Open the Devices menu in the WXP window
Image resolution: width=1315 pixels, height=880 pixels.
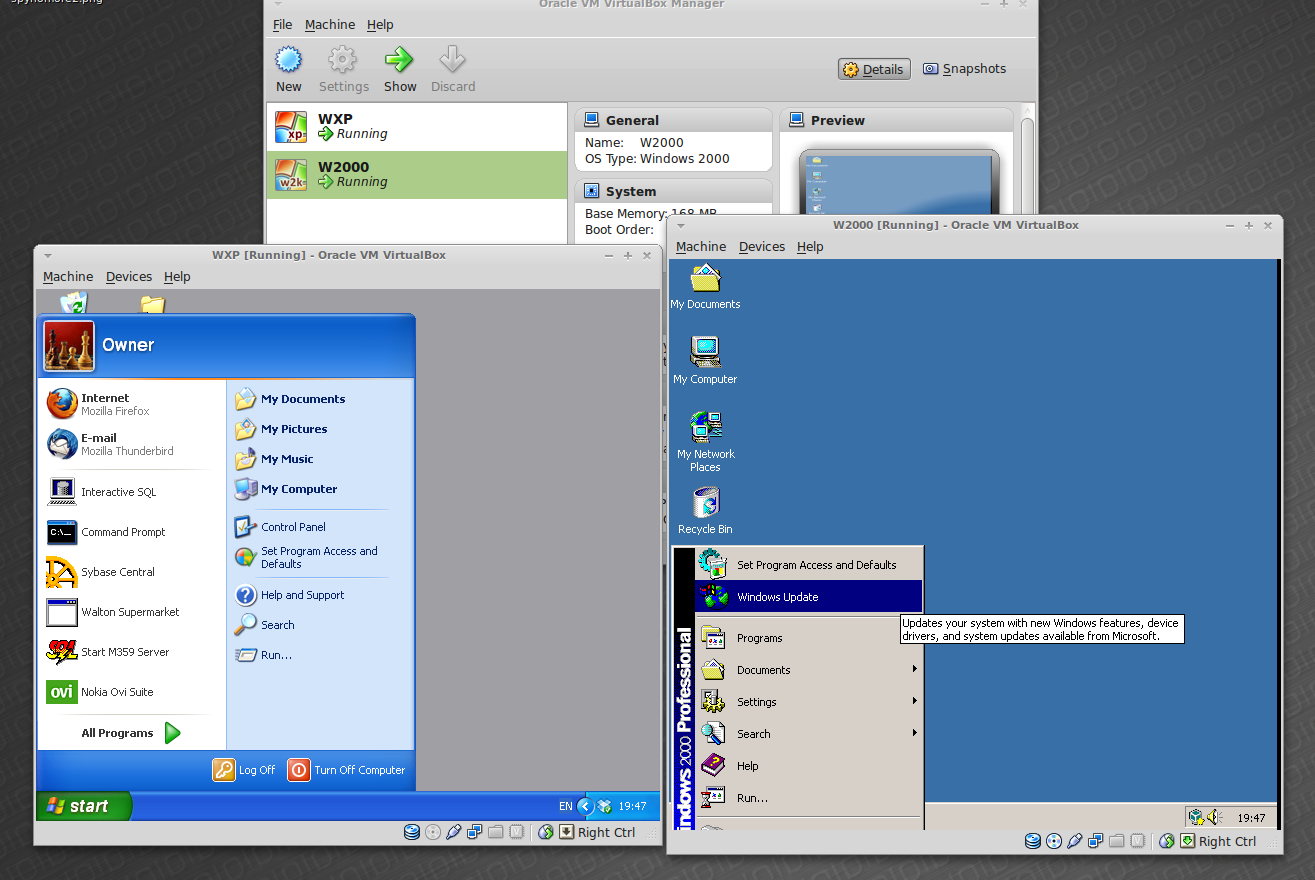coord(129,277)
